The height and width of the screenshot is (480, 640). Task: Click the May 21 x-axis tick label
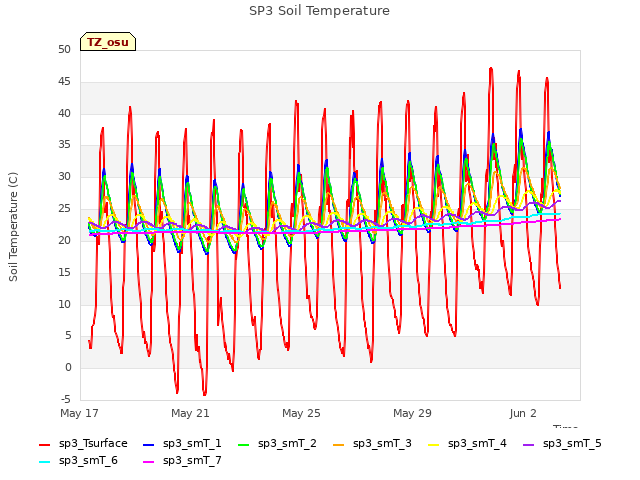pos(190,413)
